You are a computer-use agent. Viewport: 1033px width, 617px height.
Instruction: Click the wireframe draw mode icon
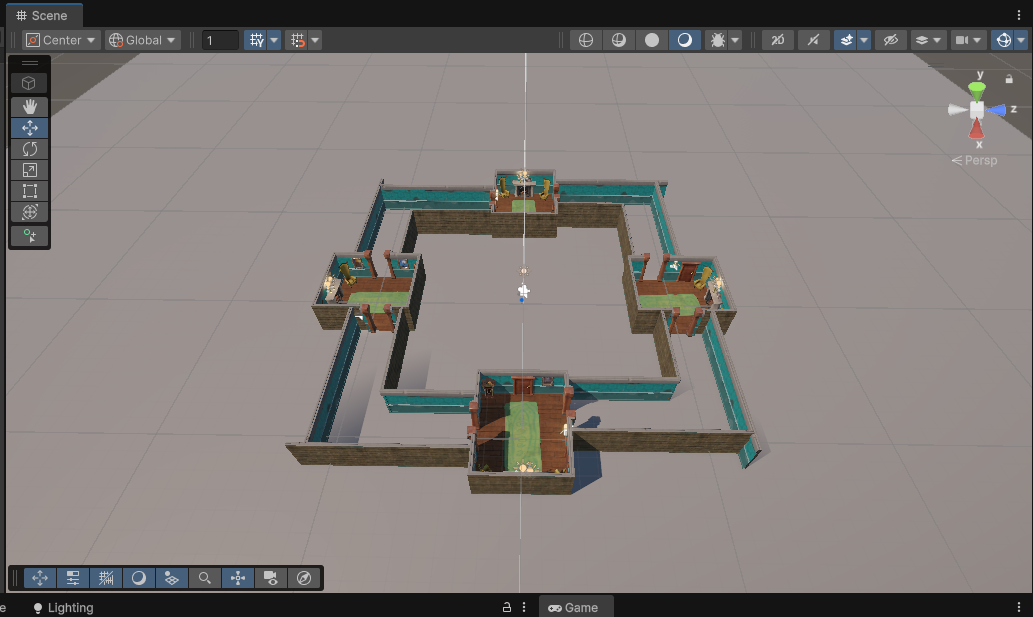(586, 40)
